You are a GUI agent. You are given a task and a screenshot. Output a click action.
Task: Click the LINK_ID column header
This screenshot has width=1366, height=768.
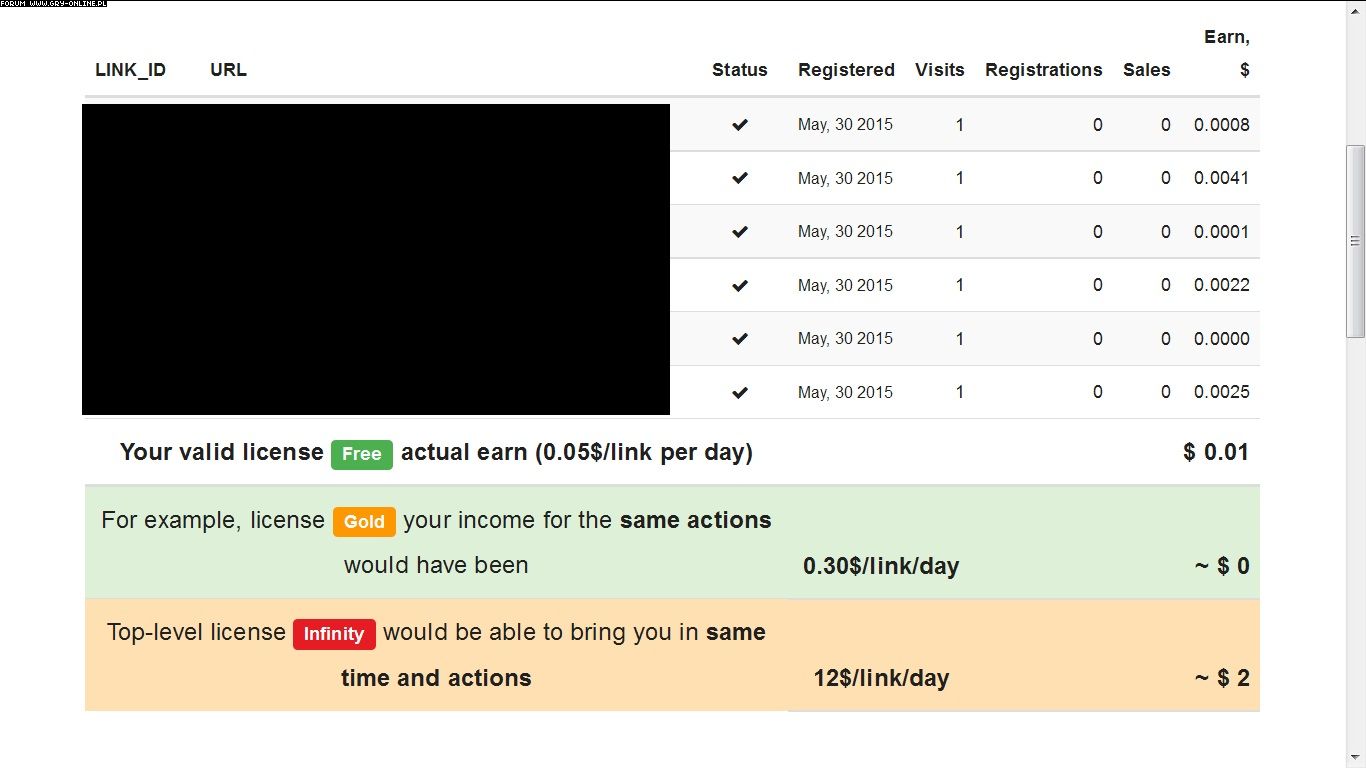click(131, 70)
